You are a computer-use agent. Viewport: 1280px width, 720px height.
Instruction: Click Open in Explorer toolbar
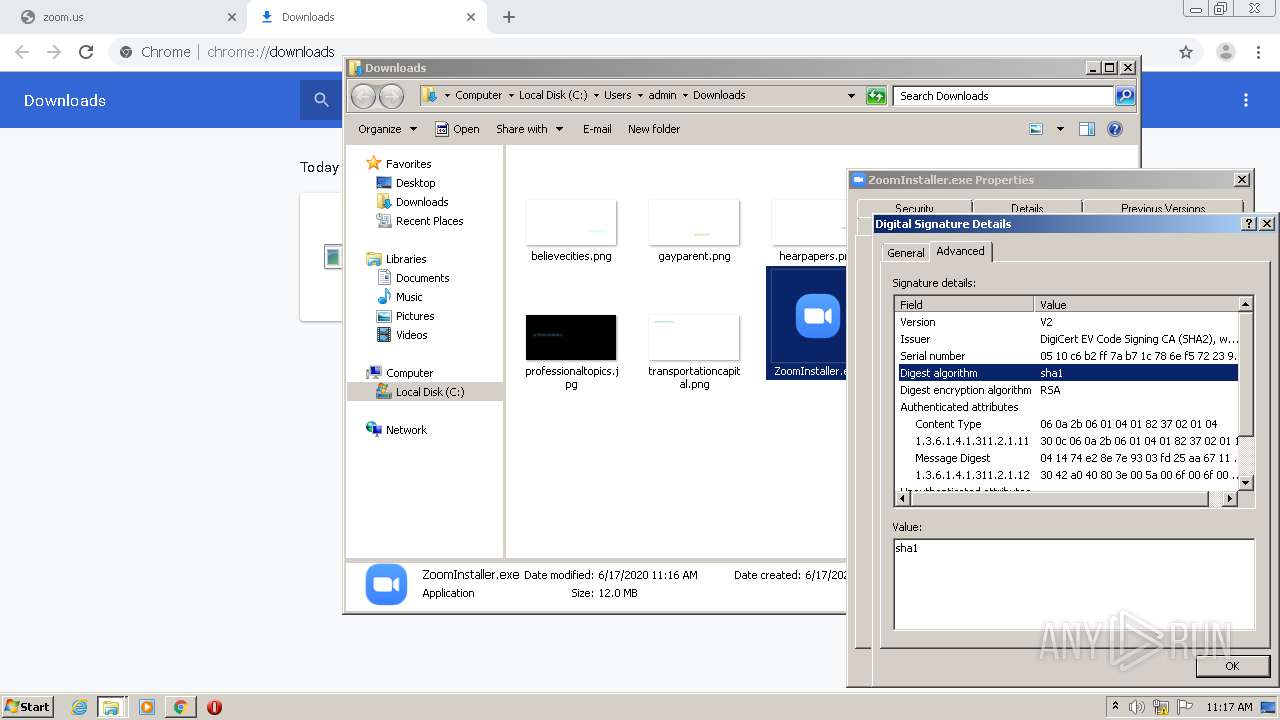(458, 129)
